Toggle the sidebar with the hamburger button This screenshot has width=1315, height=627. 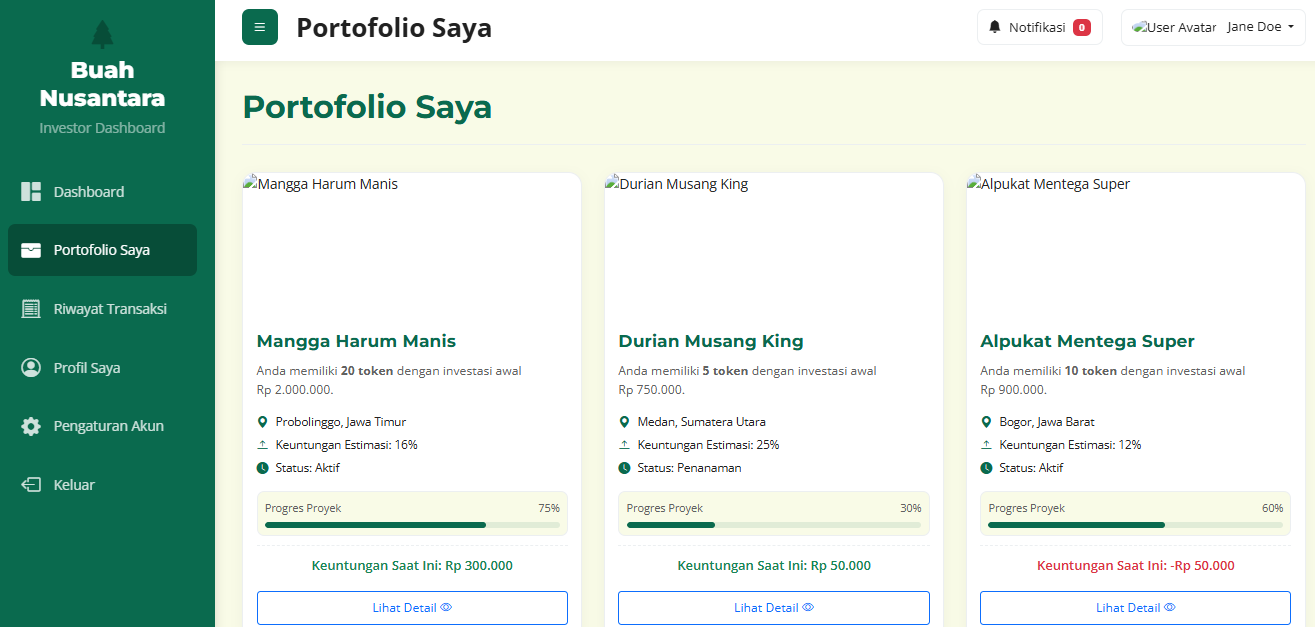(260, 27)
